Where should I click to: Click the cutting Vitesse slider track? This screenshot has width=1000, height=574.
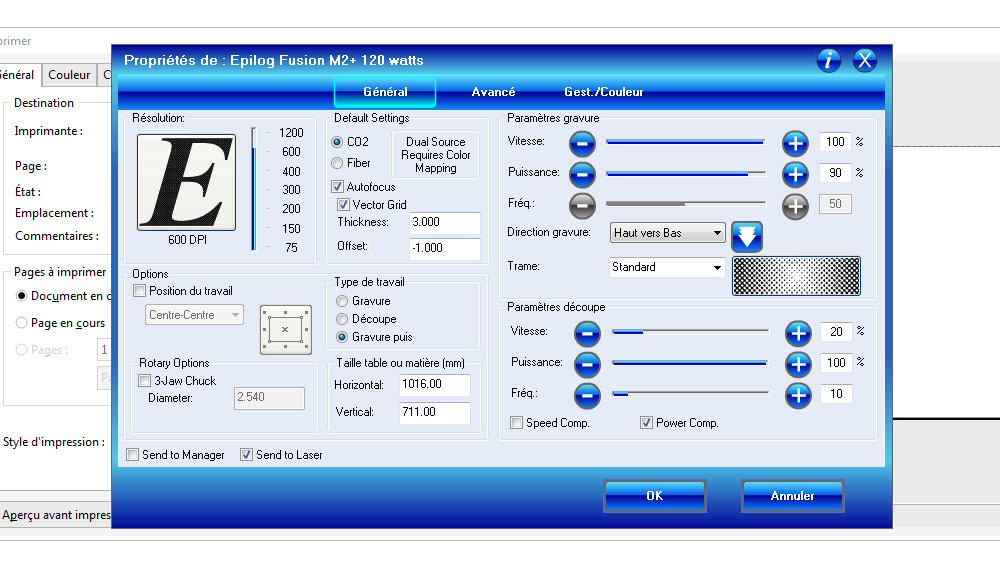point(691,332)
